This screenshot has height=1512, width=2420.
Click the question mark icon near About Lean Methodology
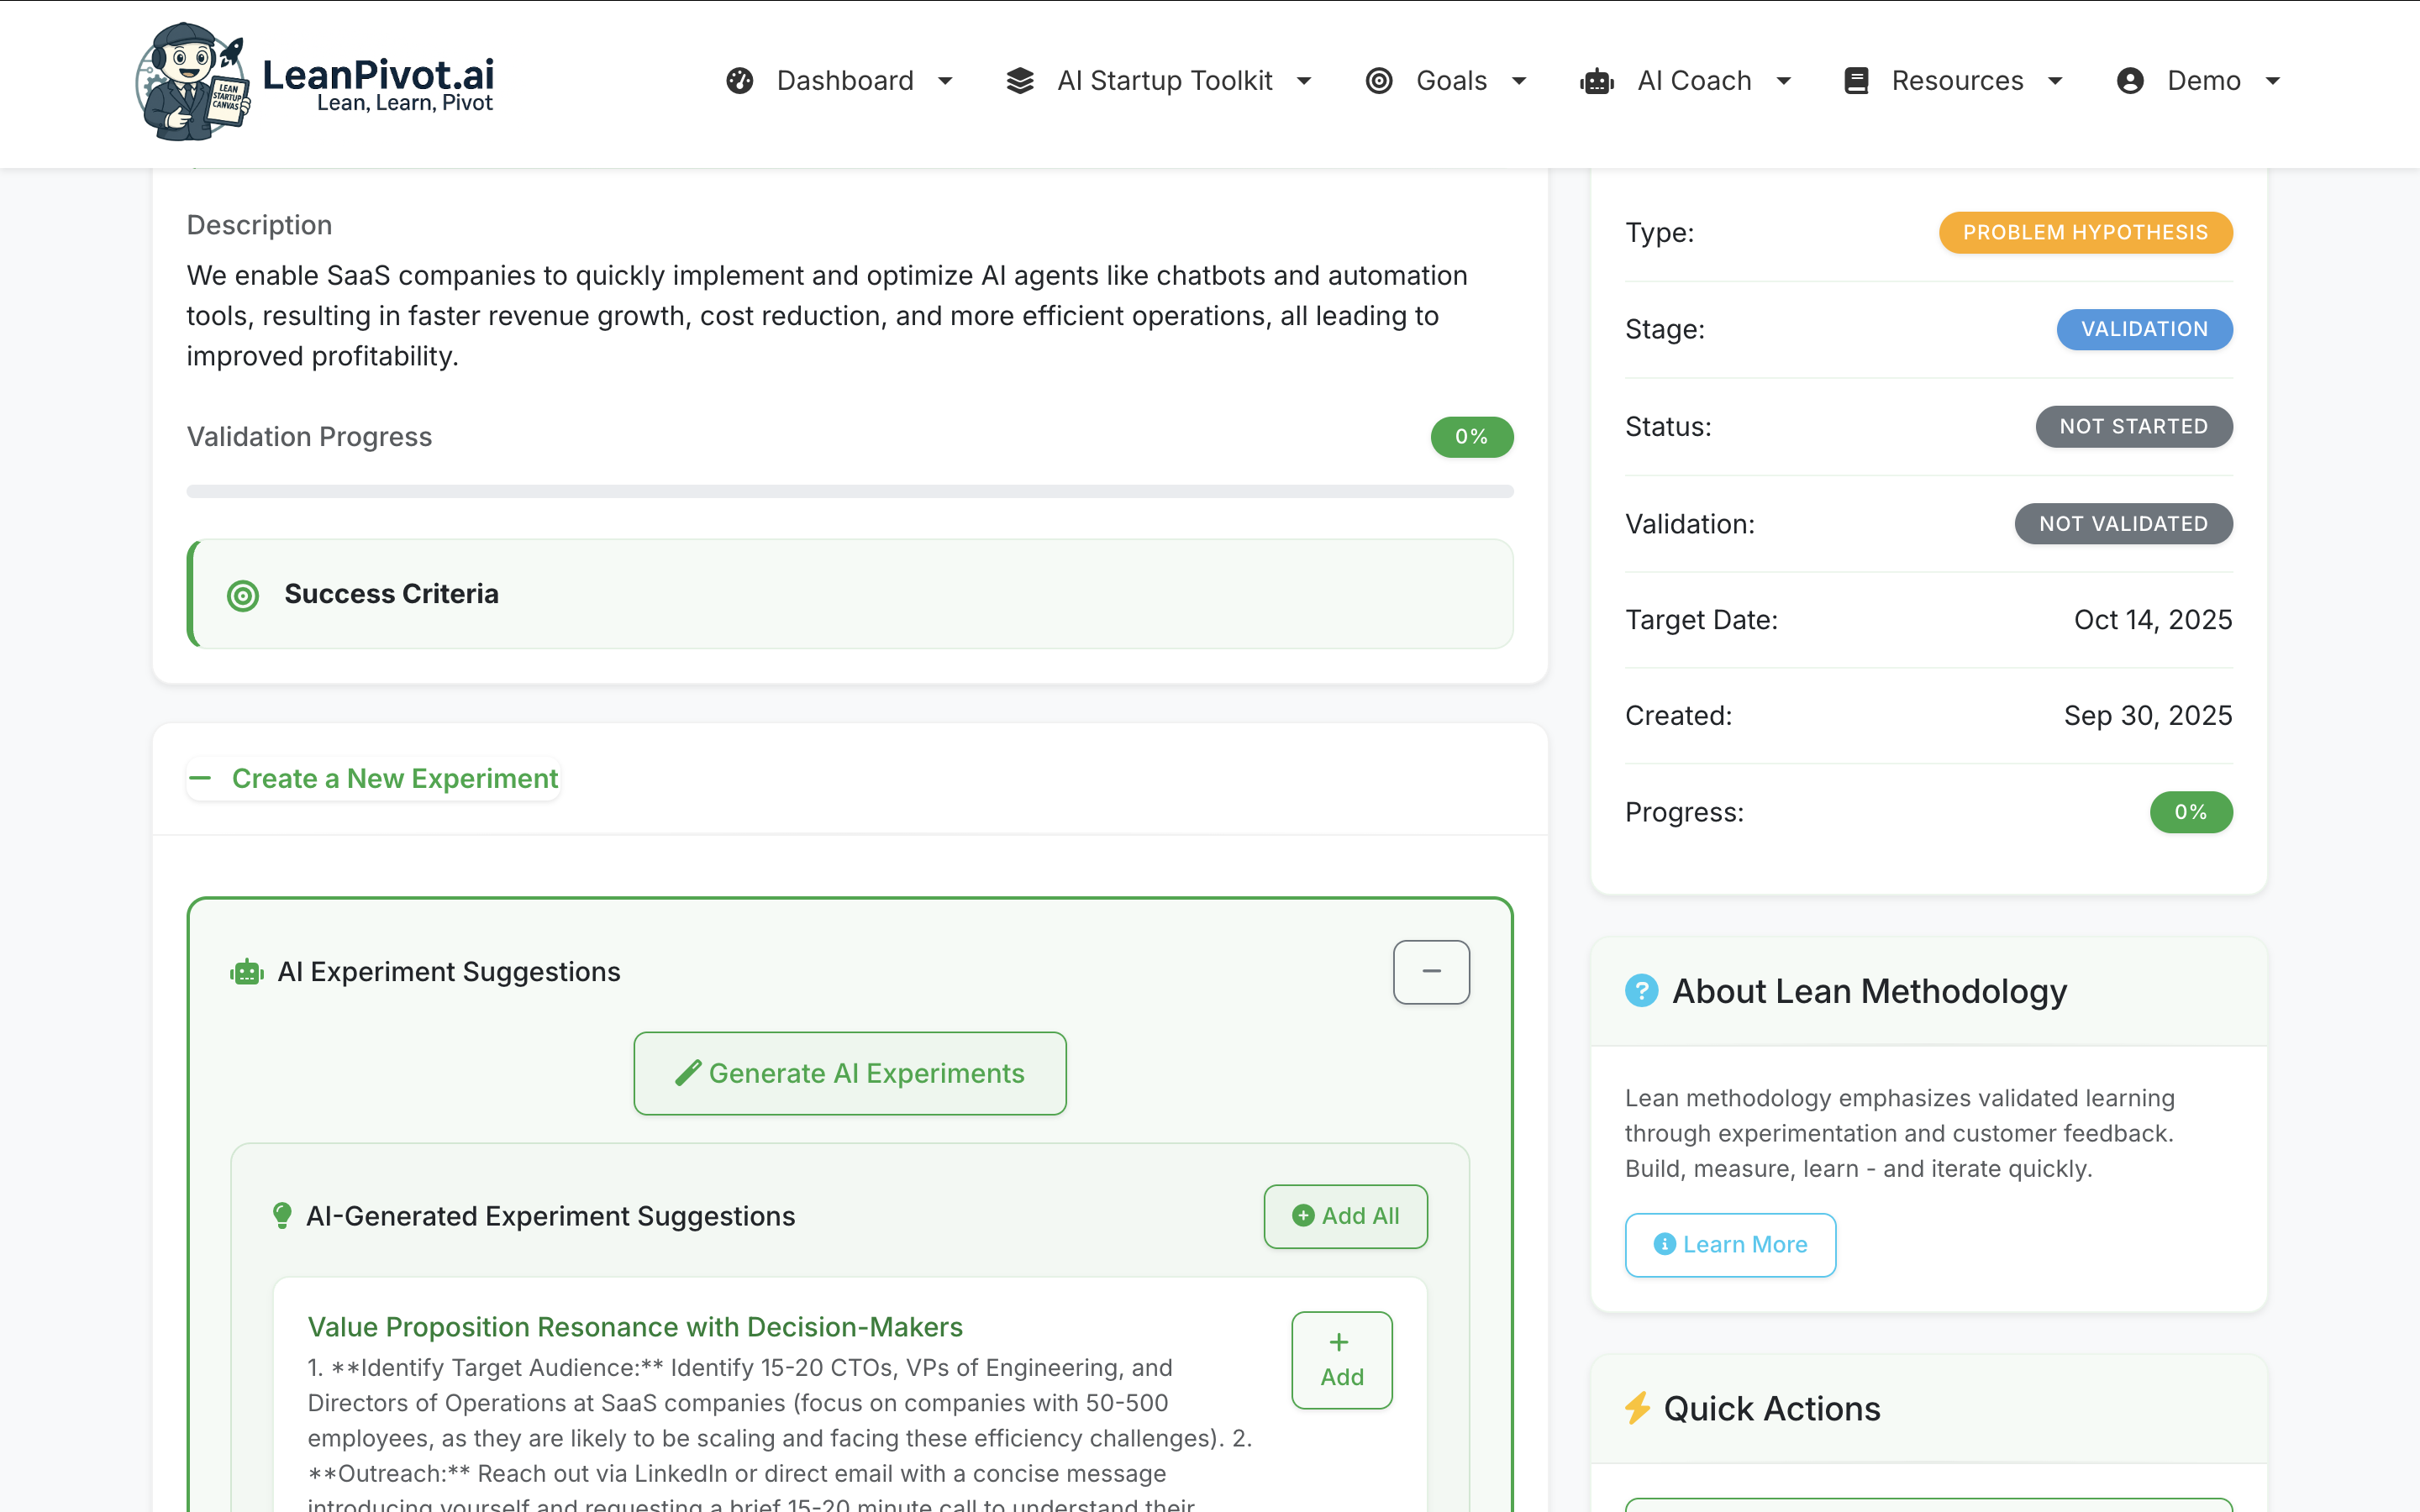[x=1641, y=991]
